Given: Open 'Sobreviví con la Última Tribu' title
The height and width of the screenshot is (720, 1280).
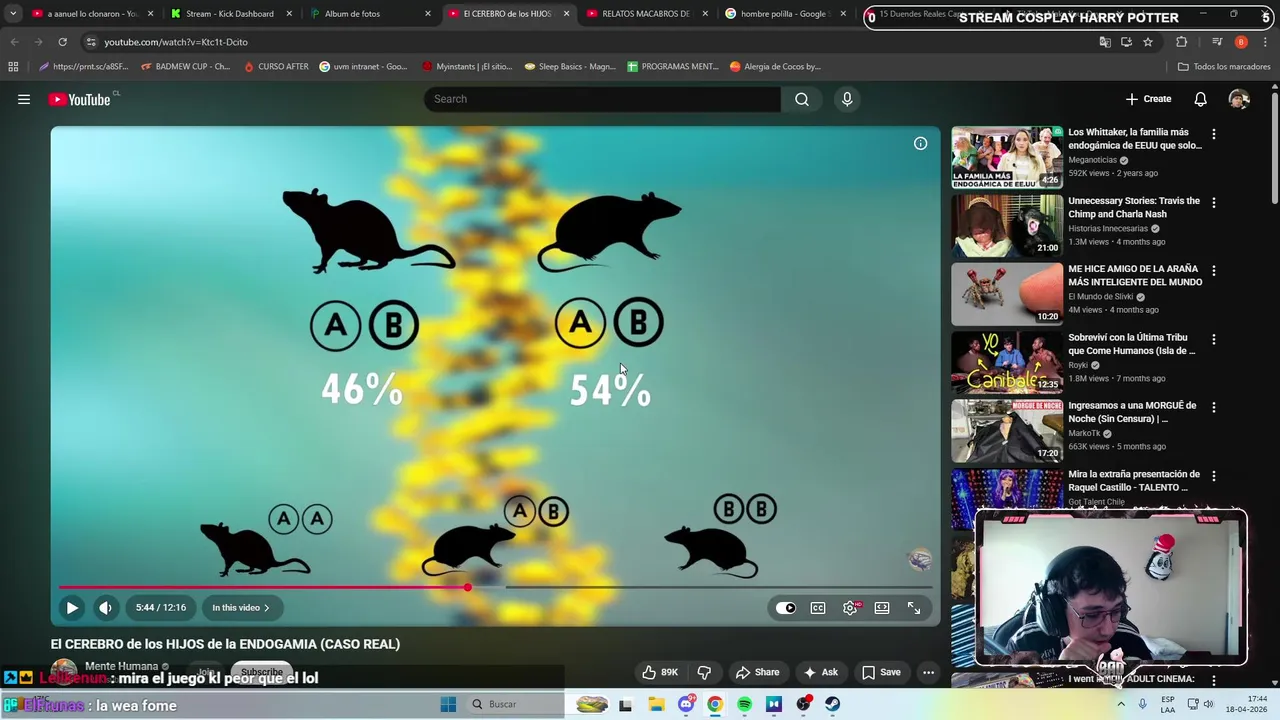Looking at the screenshot, I should 1134,344.
